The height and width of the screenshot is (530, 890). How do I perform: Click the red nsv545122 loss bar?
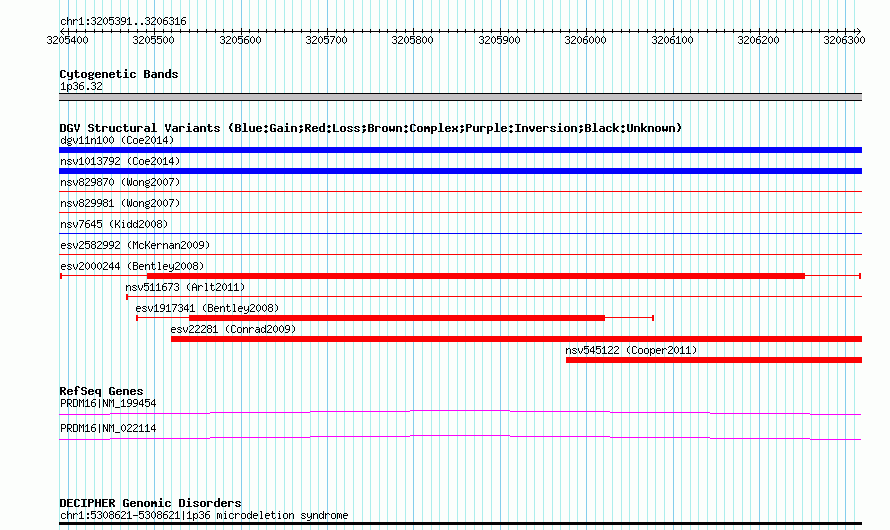(x=714, y=360)
